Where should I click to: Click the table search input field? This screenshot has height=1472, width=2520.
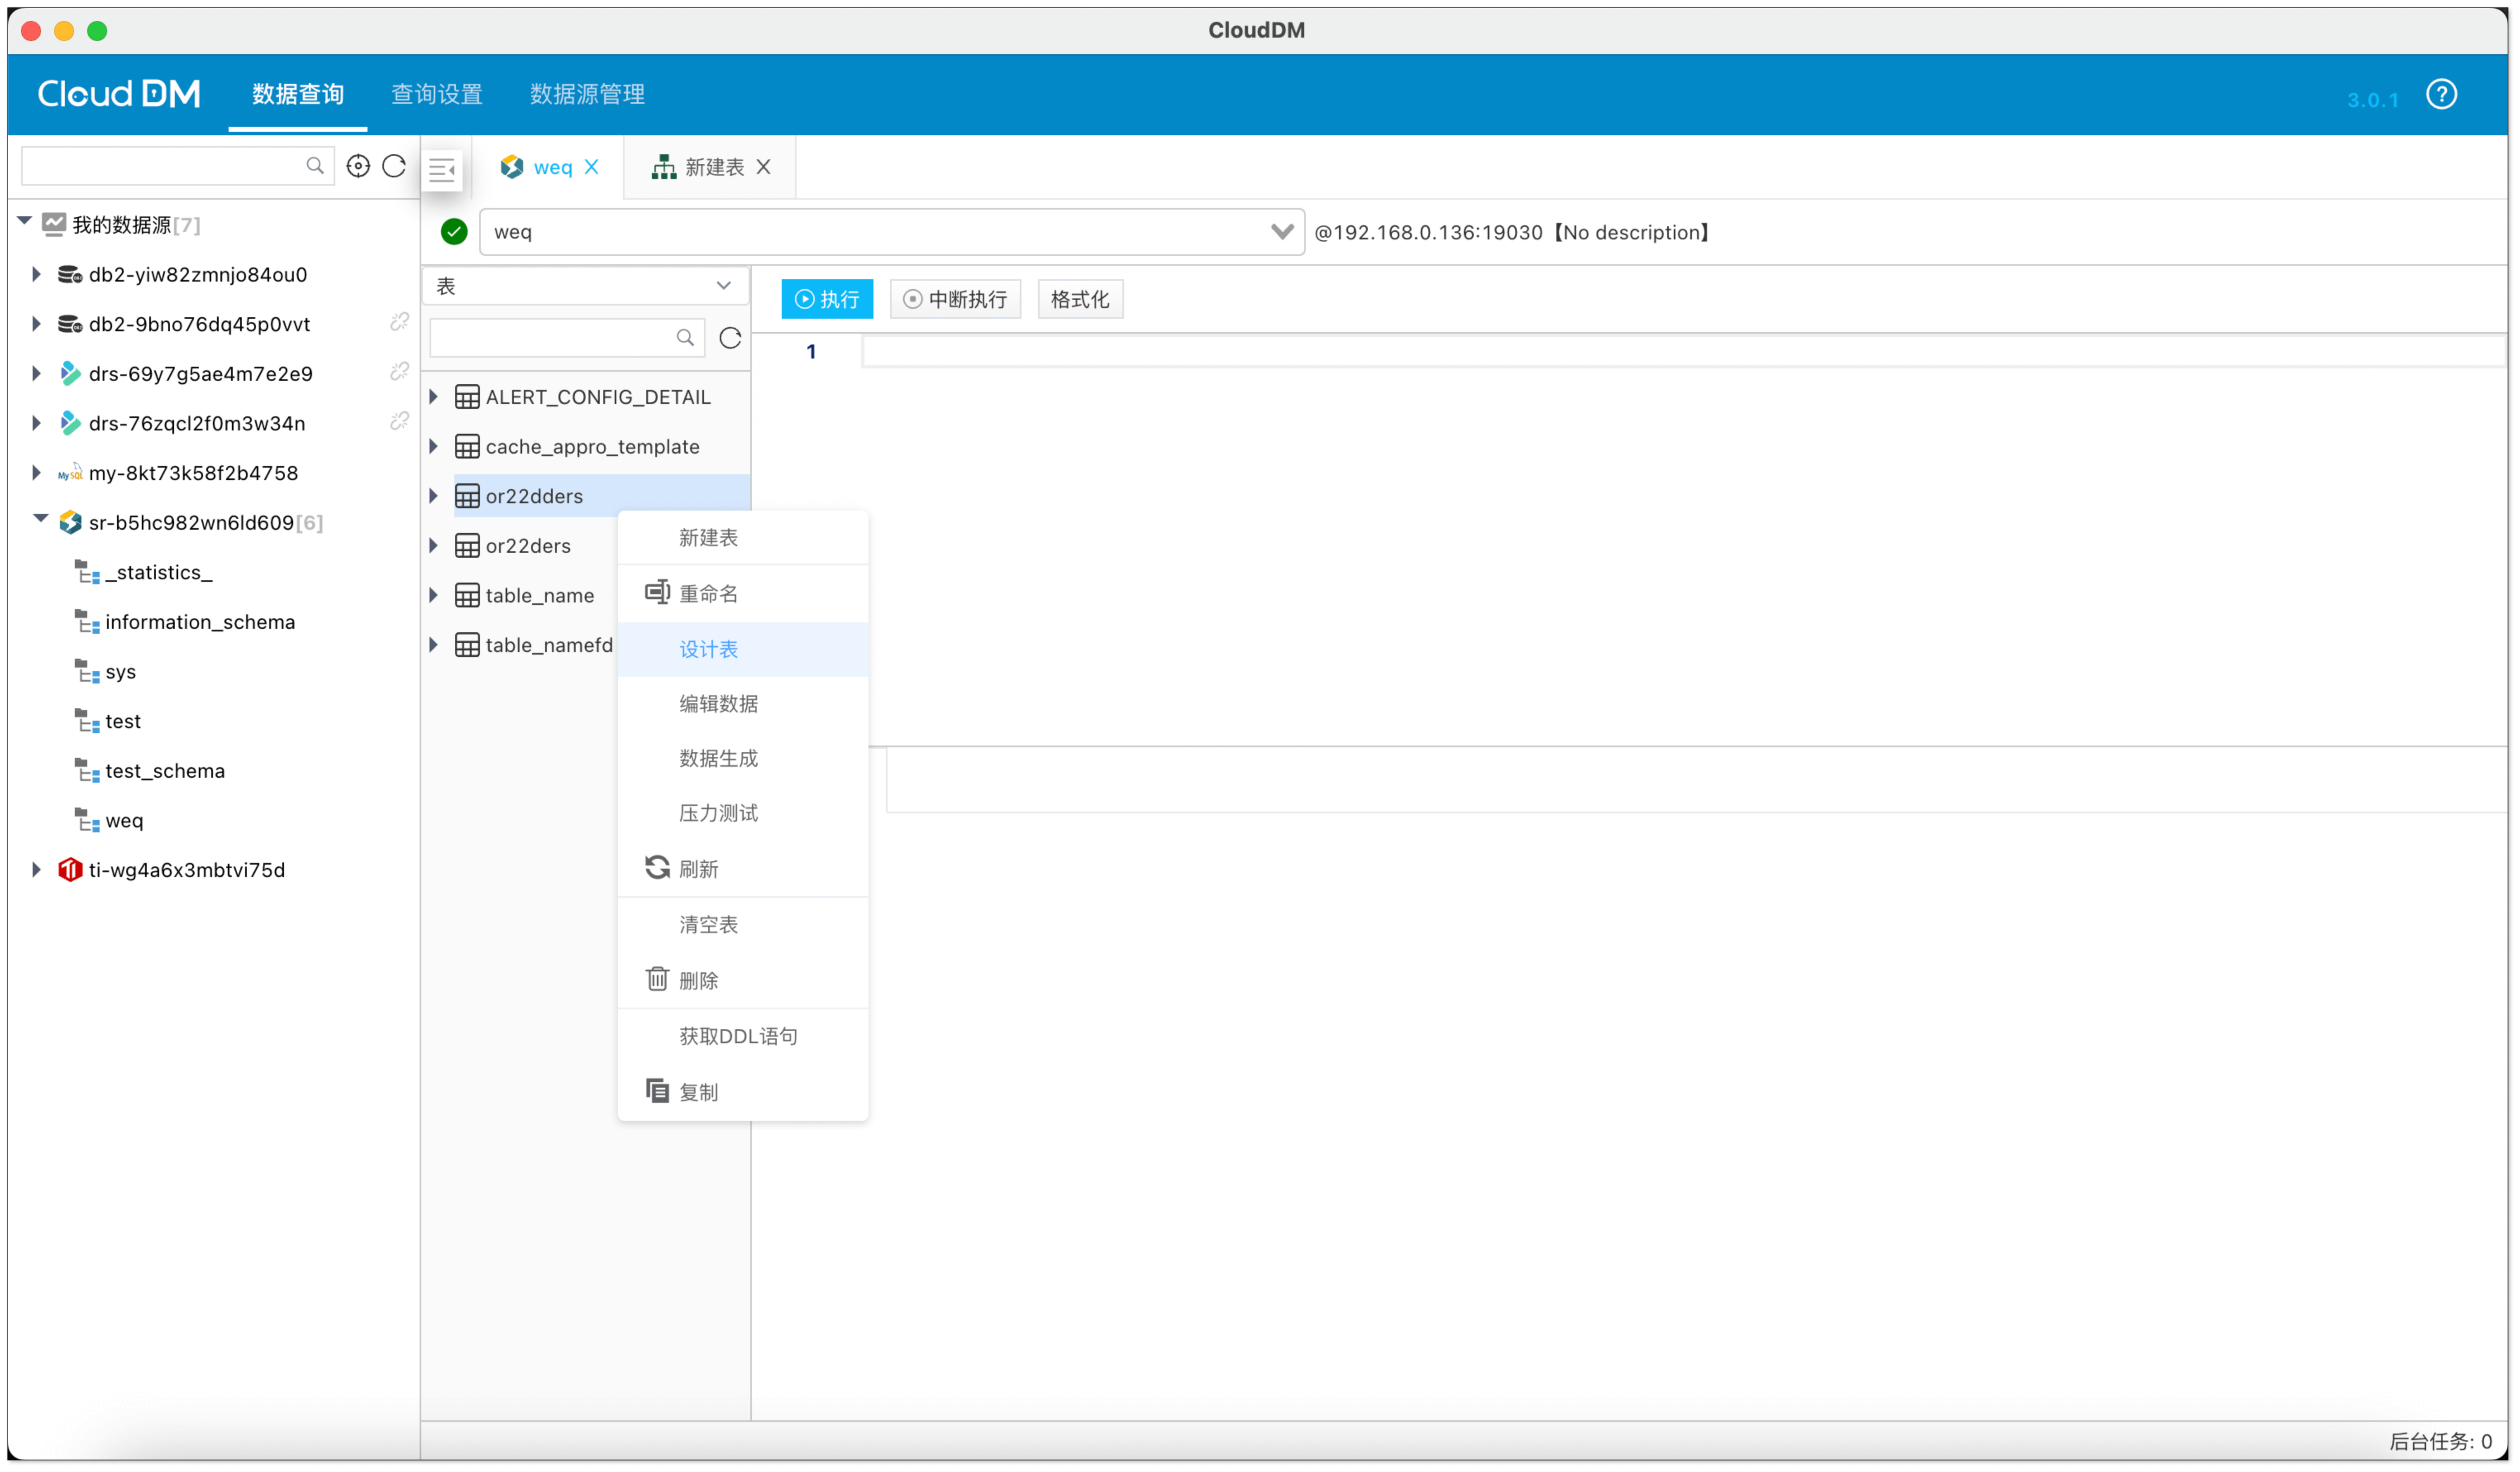point(555,338)
